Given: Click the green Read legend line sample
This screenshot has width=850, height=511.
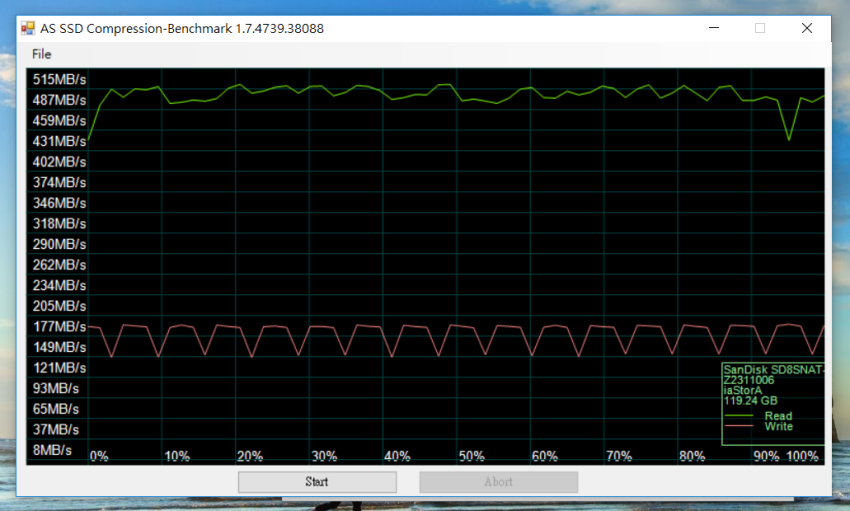Looking at the screenshot, I should pos(739,416).
